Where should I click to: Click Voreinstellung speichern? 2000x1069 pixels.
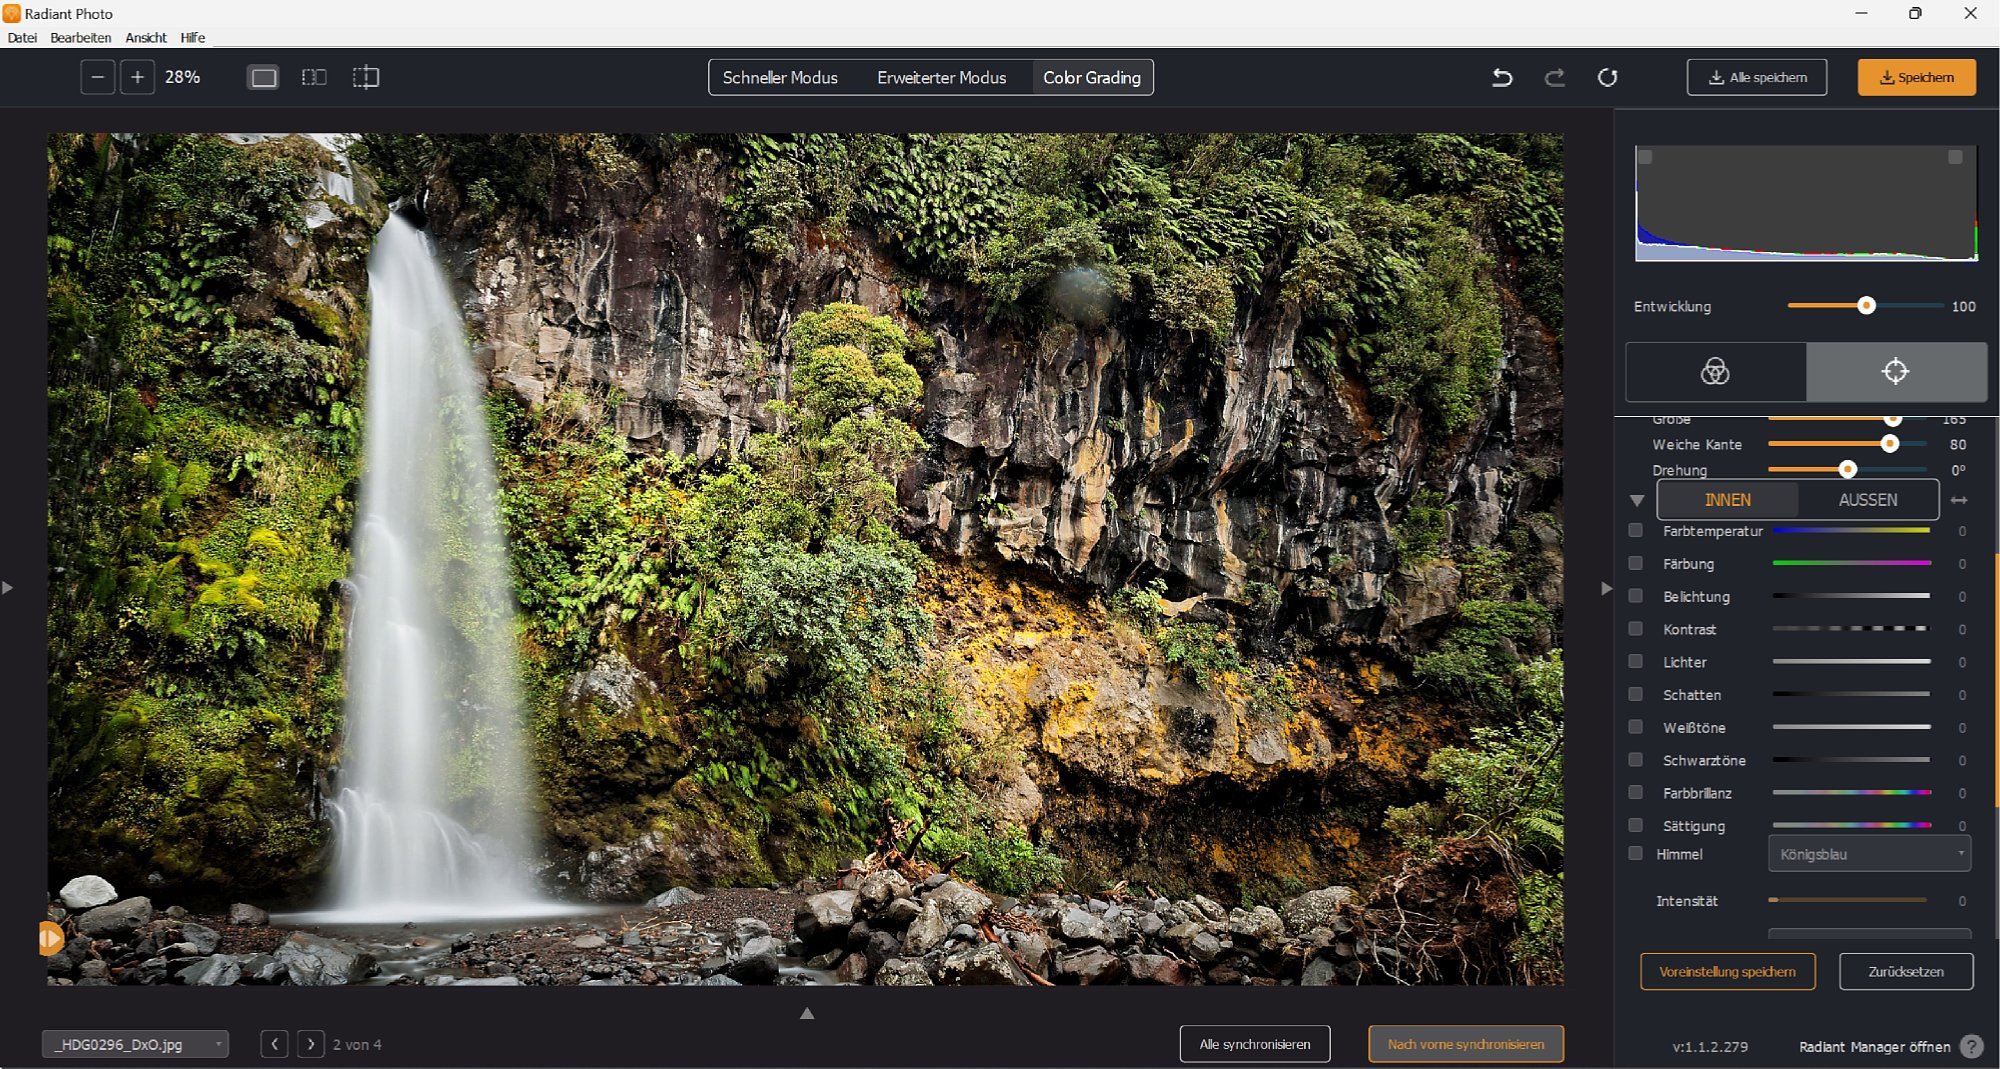(1727, 971)
